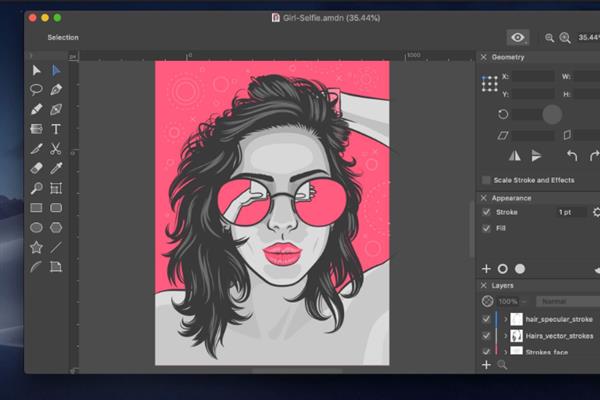
Task: Select the black arrow Selection tool
Action: (36, 70)
